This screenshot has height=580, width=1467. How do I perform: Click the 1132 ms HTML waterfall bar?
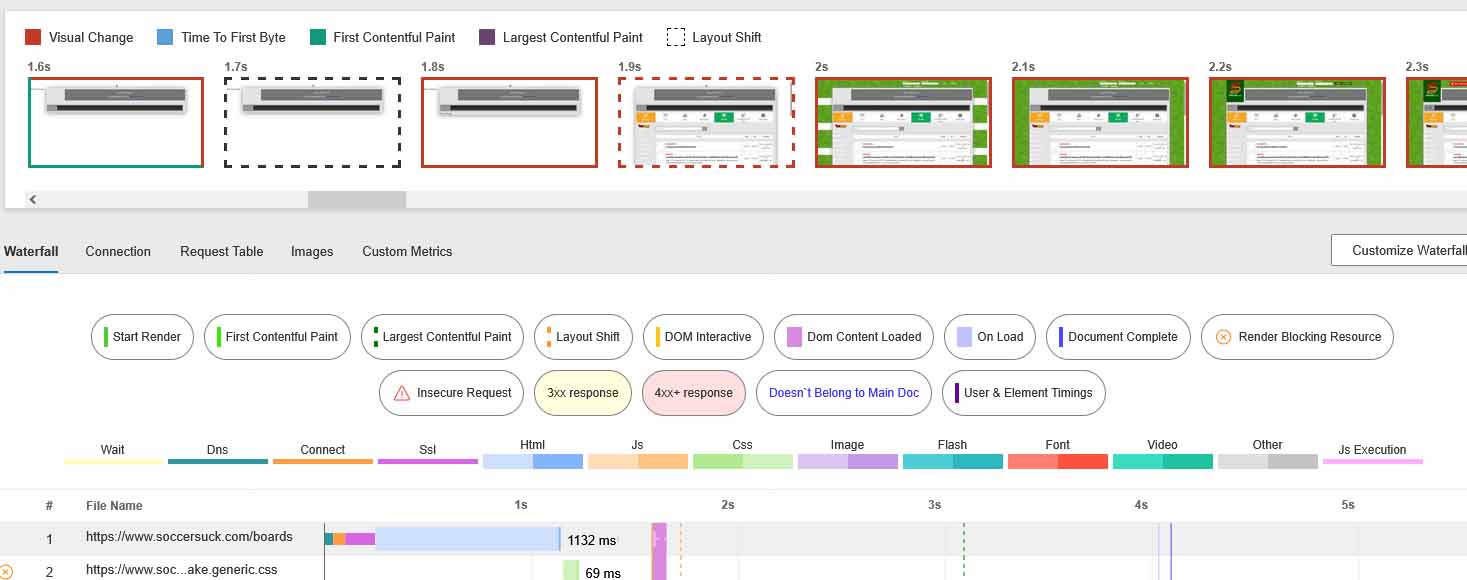467,539
